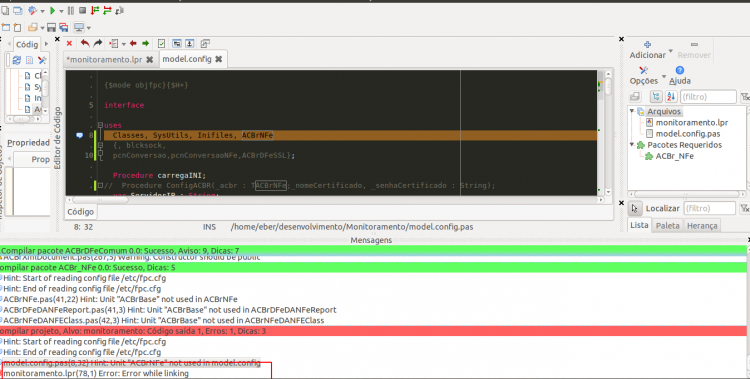The image size is (750, 379).
Task: Toggle the highlighted download-arrow editor button
Action: pyautogui.click(x=189, y=44)
